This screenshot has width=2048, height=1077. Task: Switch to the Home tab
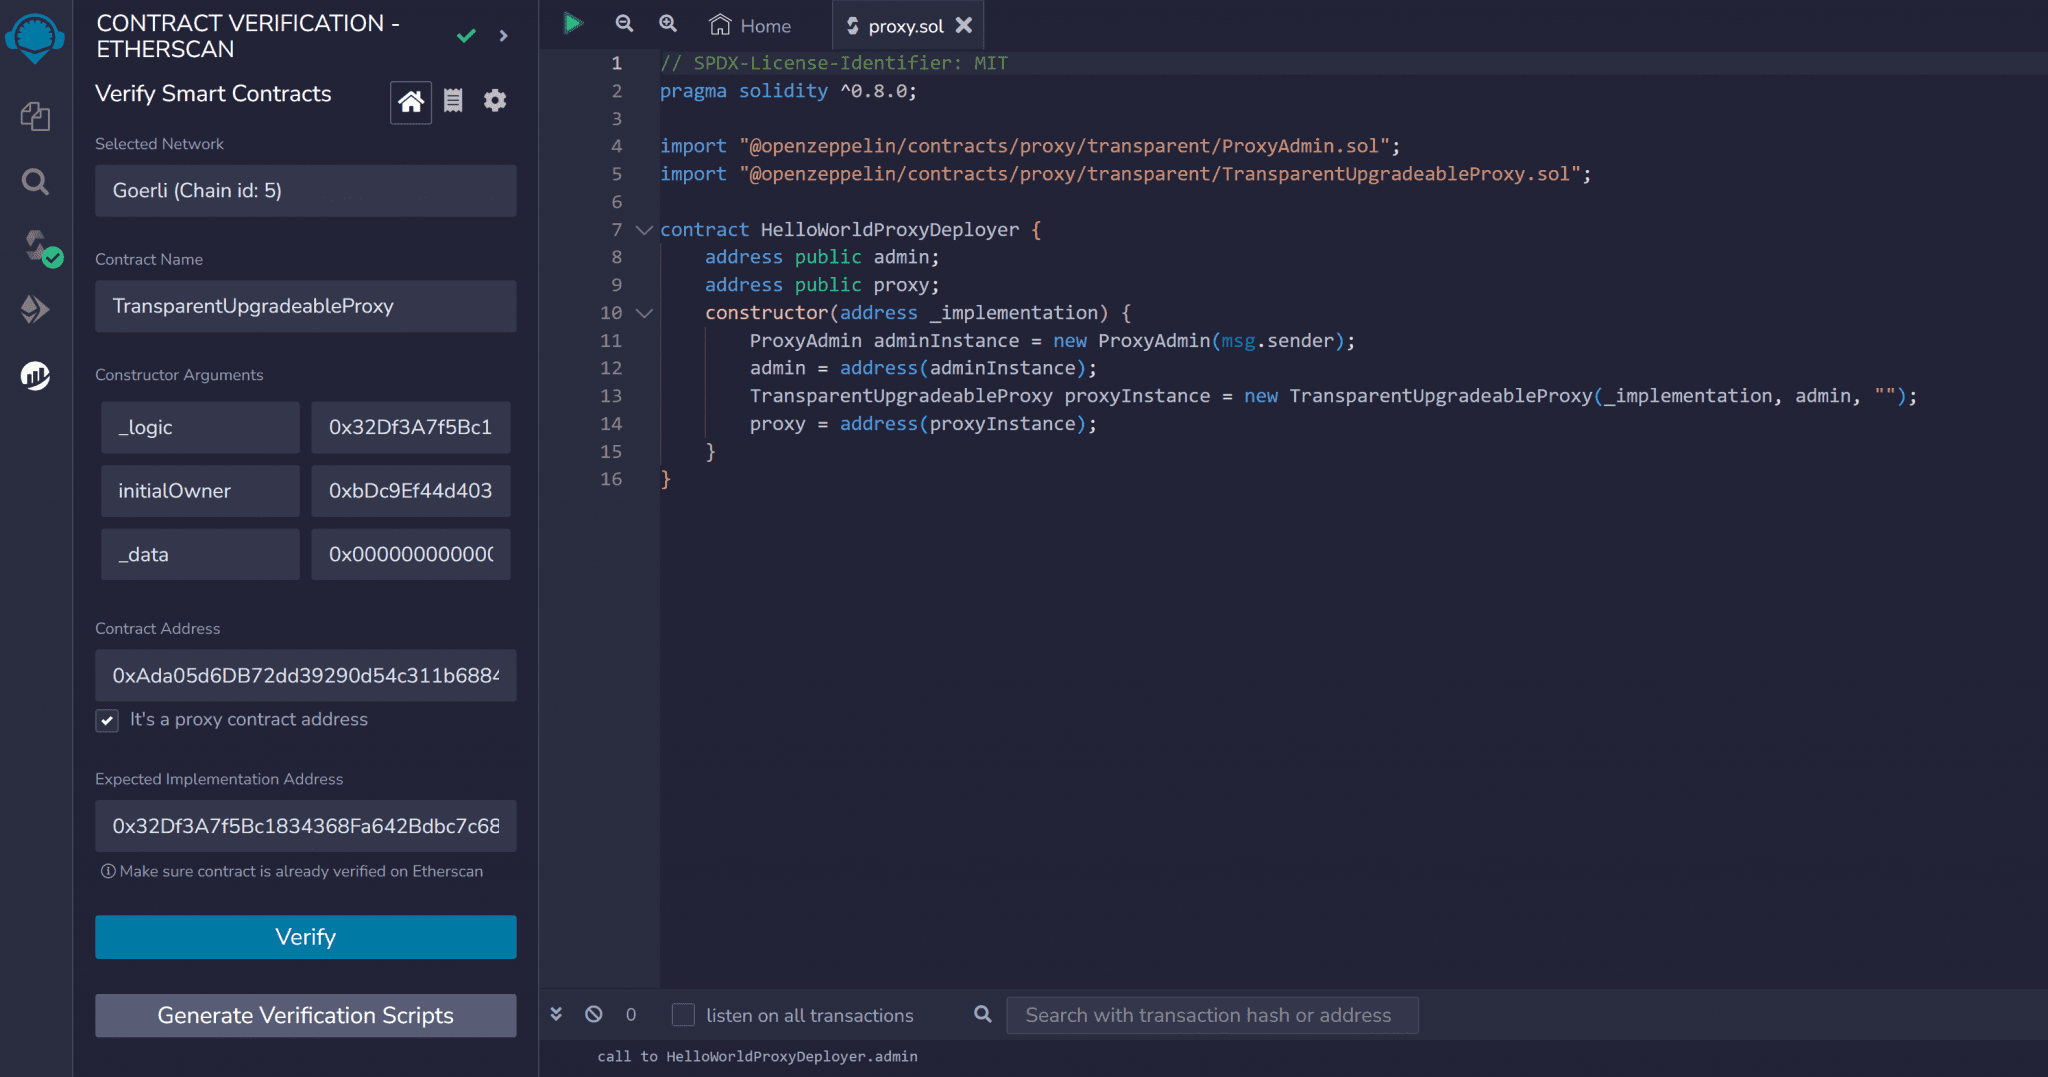click(x=749, y=25)
